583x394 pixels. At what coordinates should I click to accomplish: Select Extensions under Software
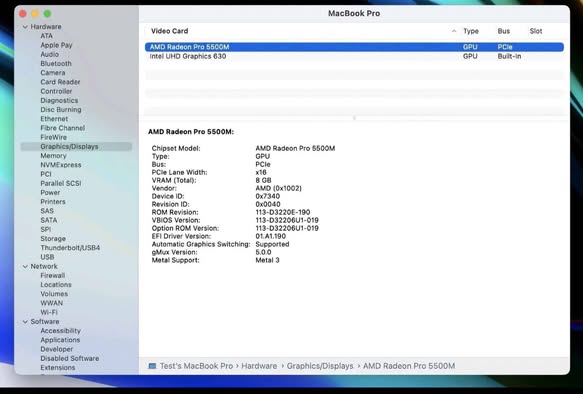click(x=58, y=368)
